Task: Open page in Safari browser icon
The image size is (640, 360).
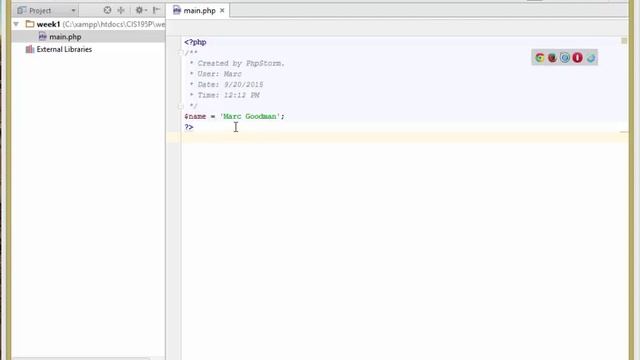Action: click(565, 58)
